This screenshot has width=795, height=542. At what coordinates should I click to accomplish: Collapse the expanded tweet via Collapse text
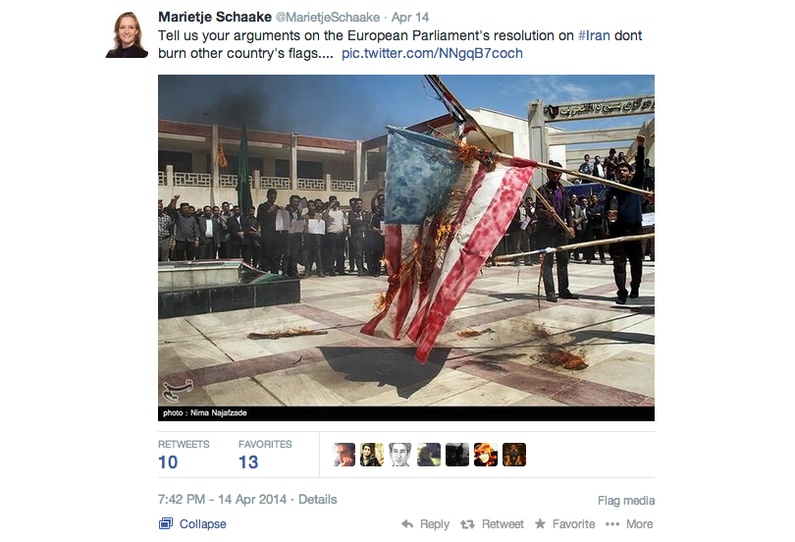203,524
